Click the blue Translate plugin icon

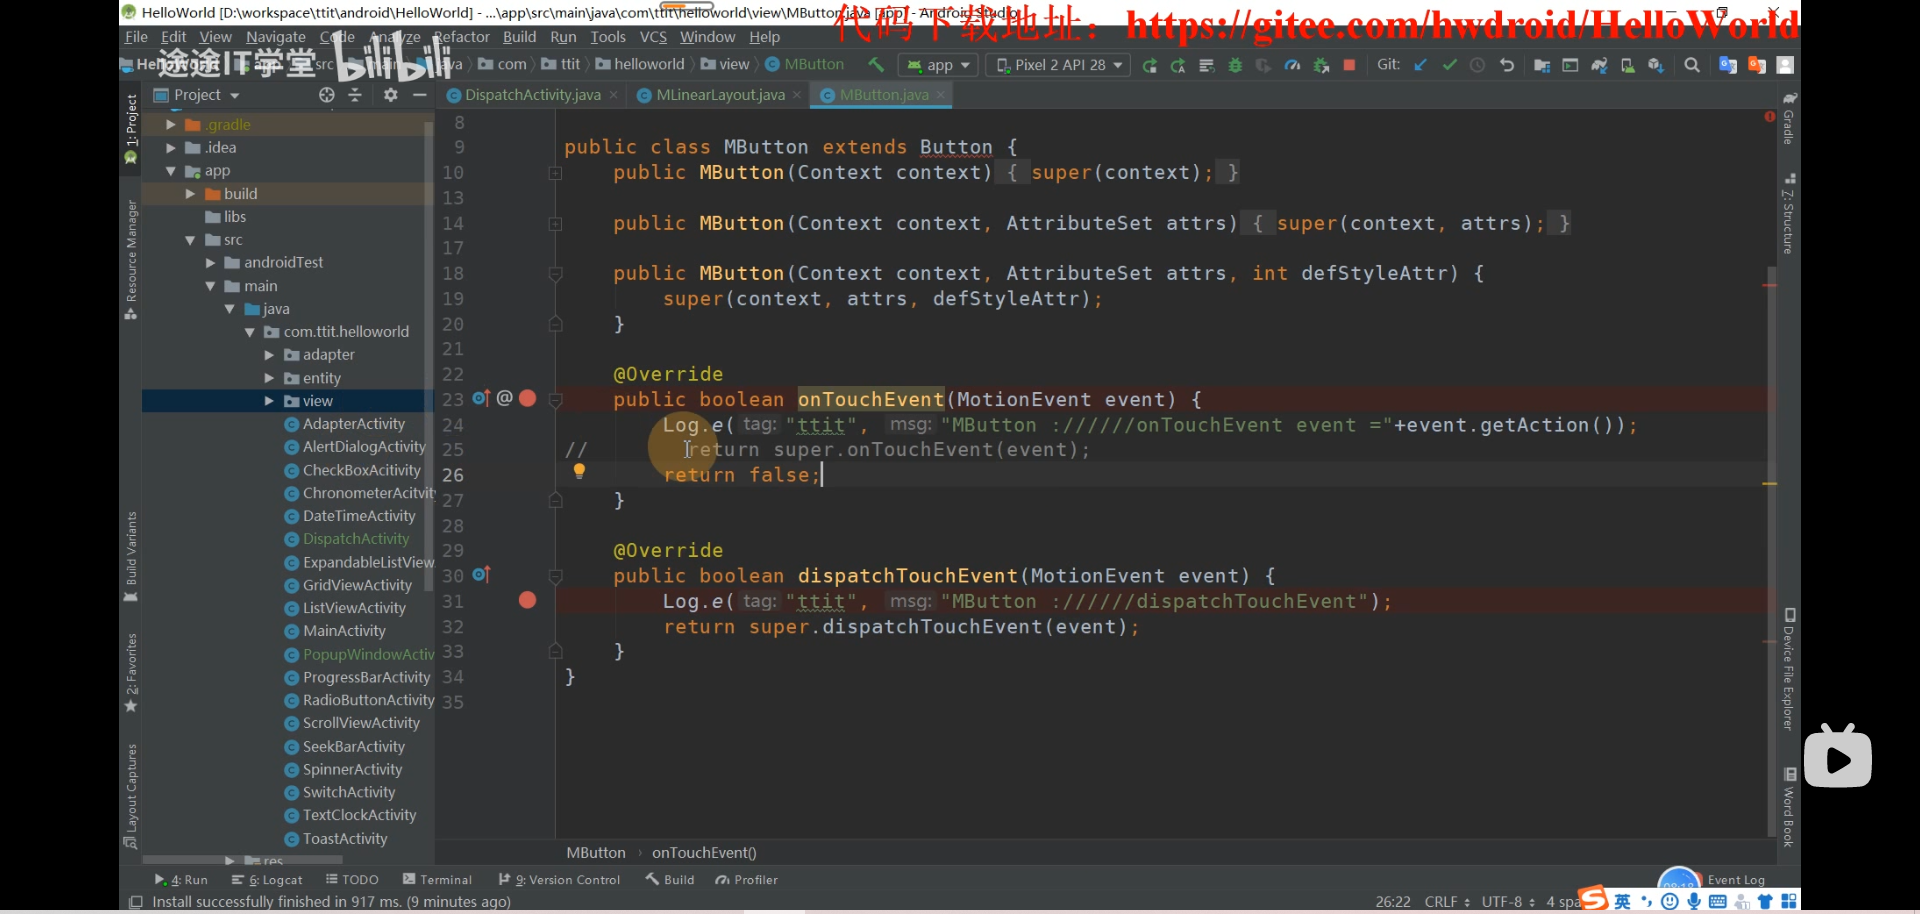(x=1727, y=65)
